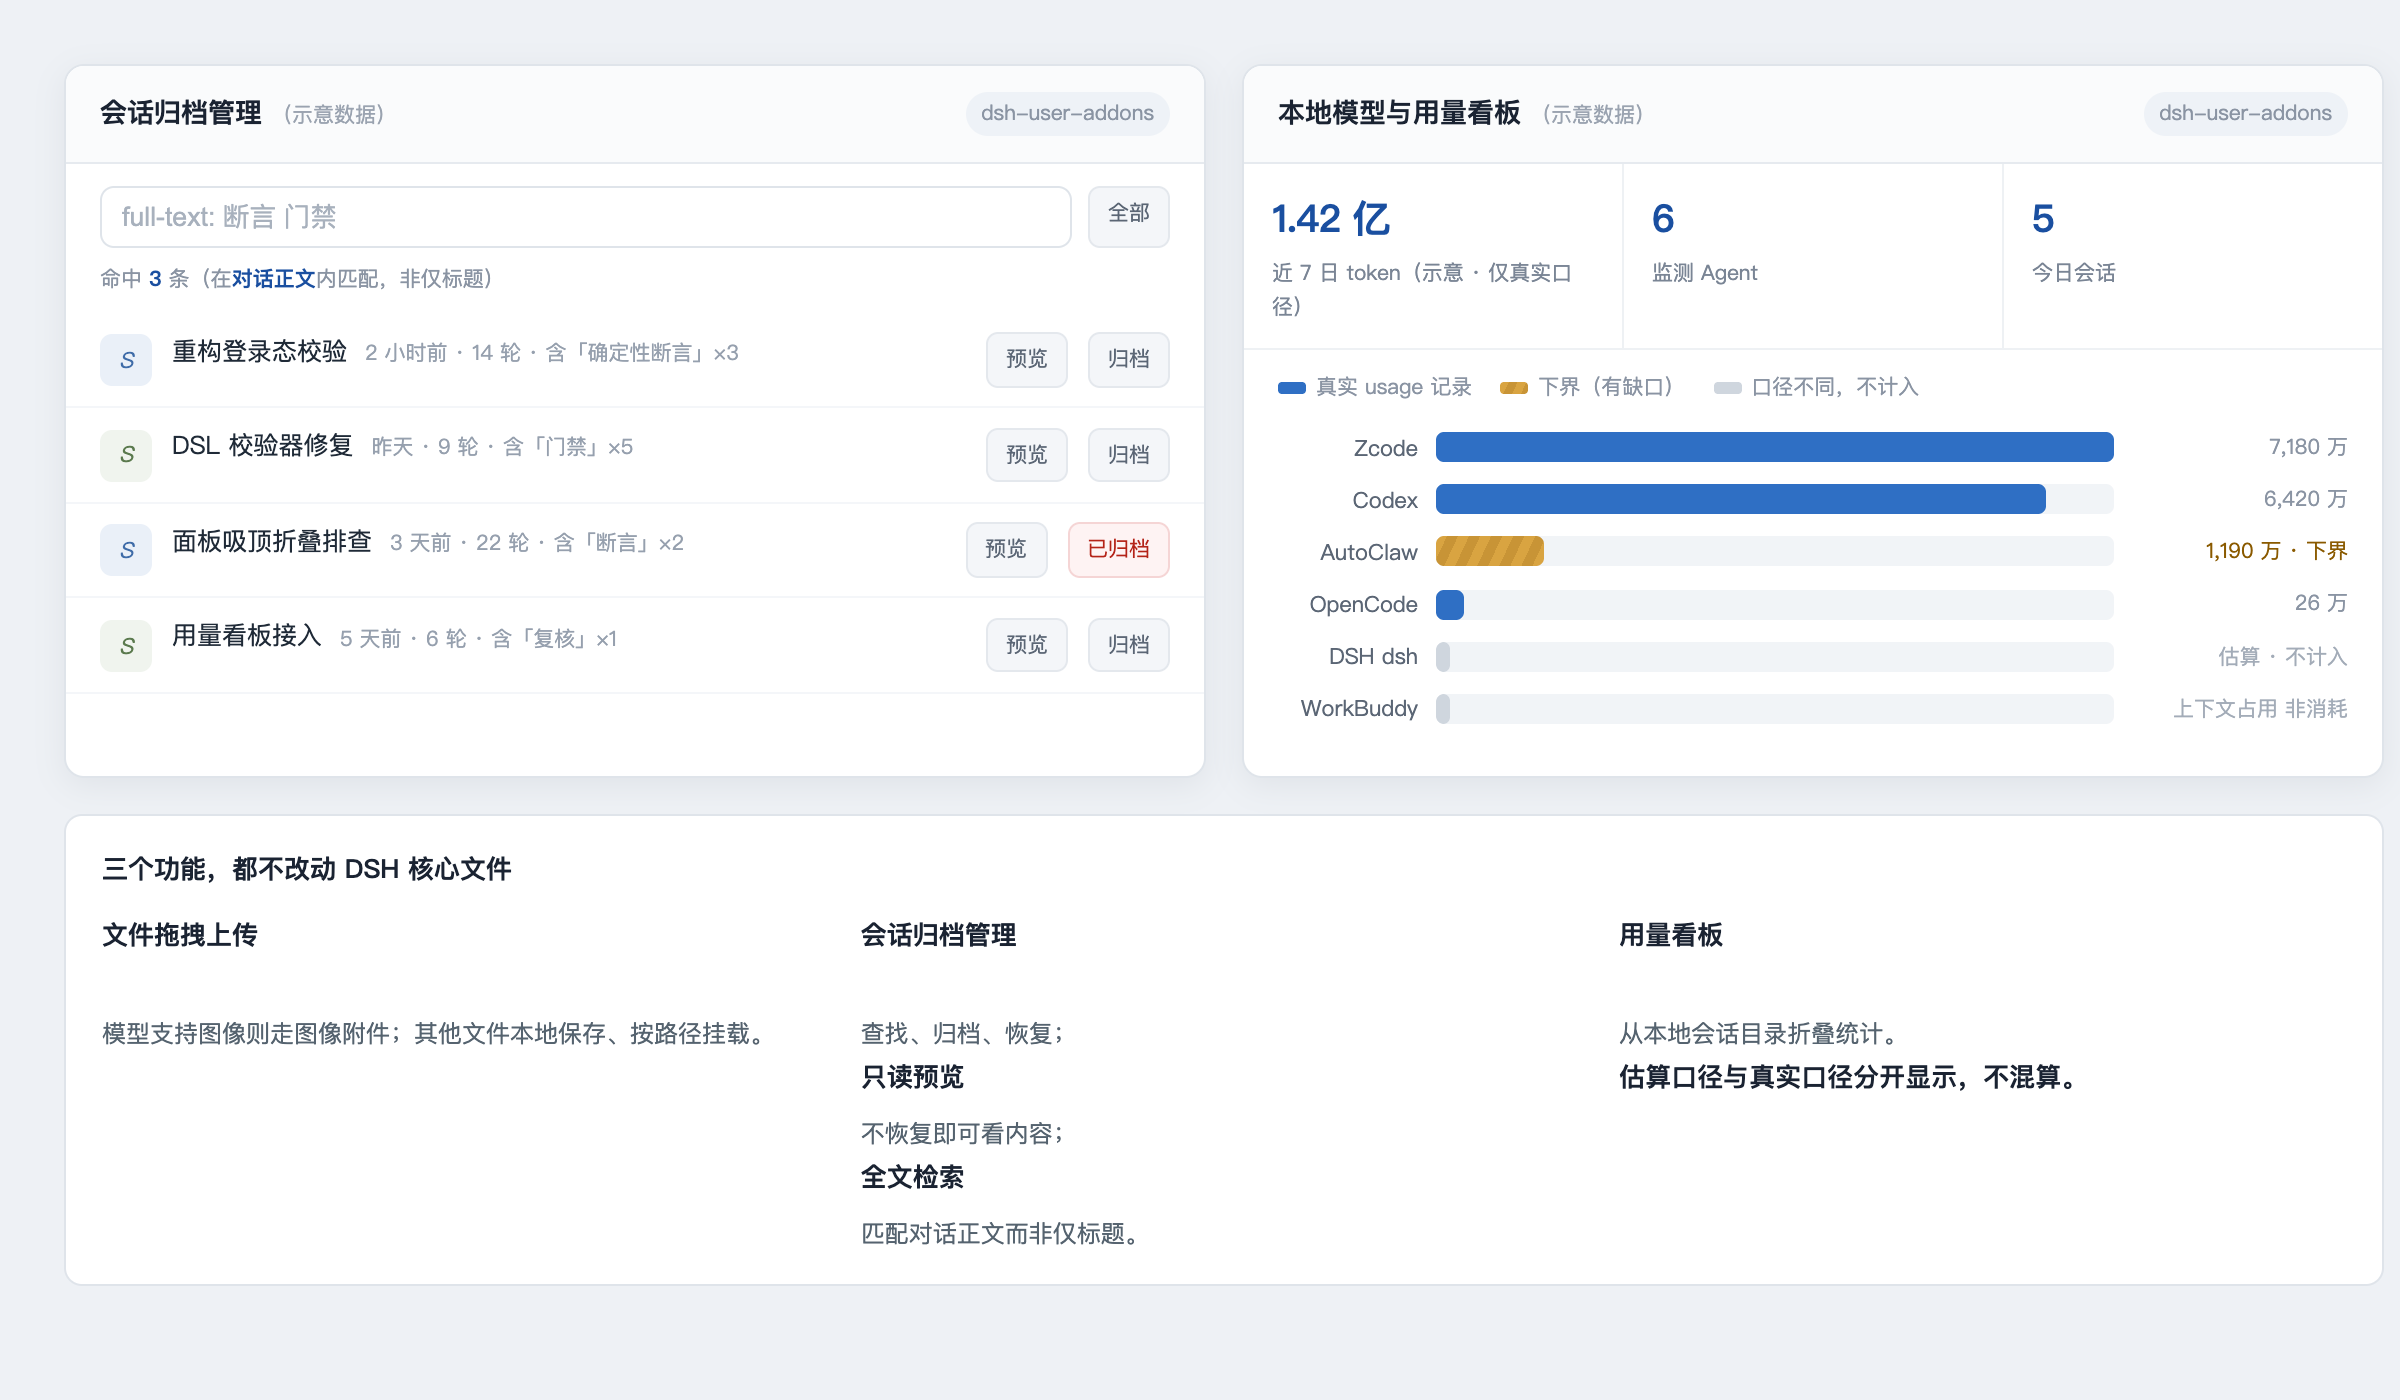Click the striped AutoClaw usage bar
Viewport: 2400px width, 1400px height.
1490,551
